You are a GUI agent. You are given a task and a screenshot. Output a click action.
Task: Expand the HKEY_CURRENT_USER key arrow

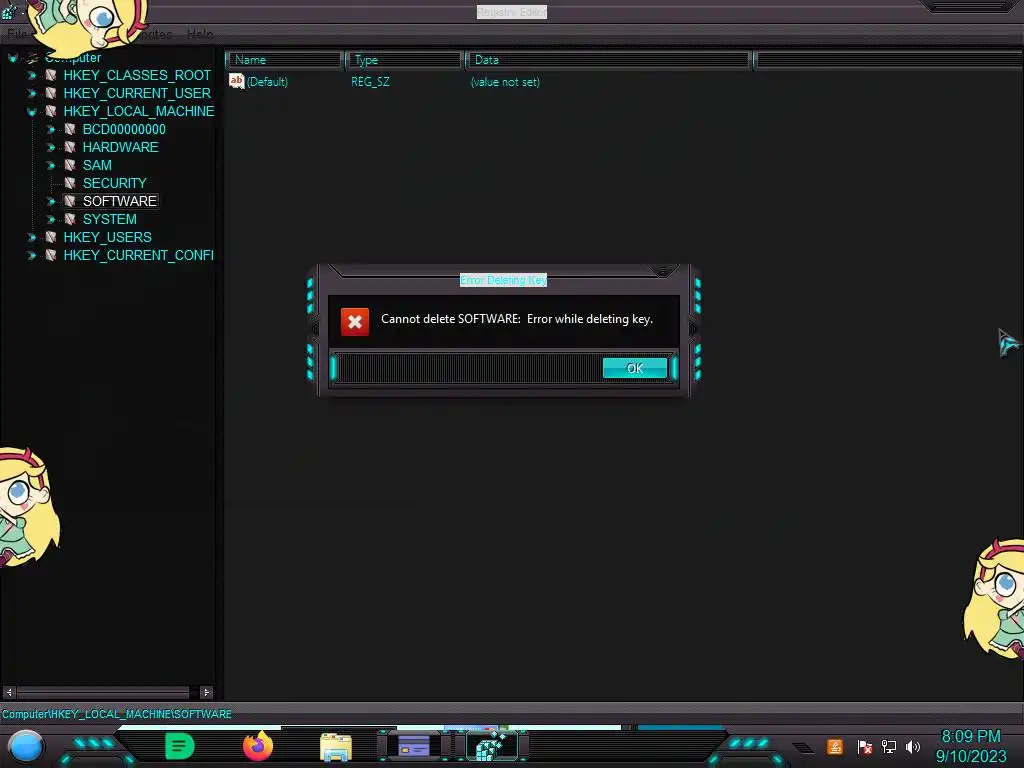[x=31, y=93]
